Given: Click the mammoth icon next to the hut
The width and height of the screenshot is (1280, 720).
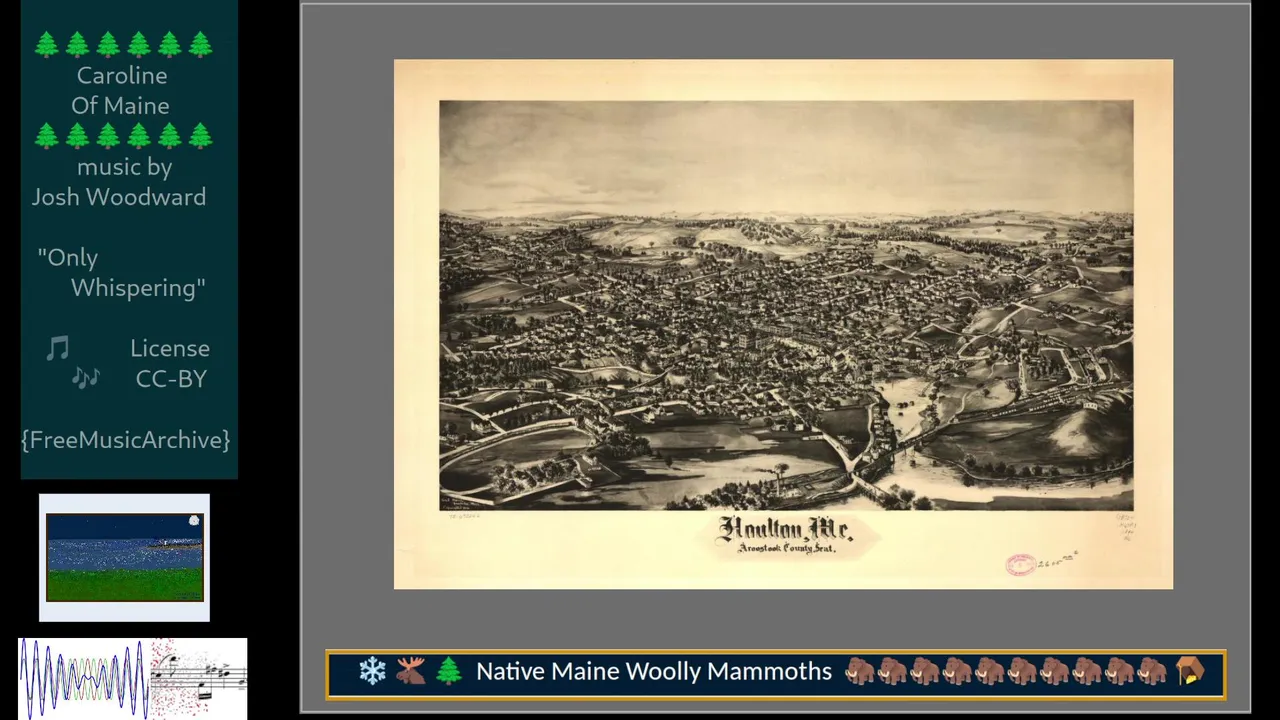Looking at the screenshot, I should click(1151, 671).
